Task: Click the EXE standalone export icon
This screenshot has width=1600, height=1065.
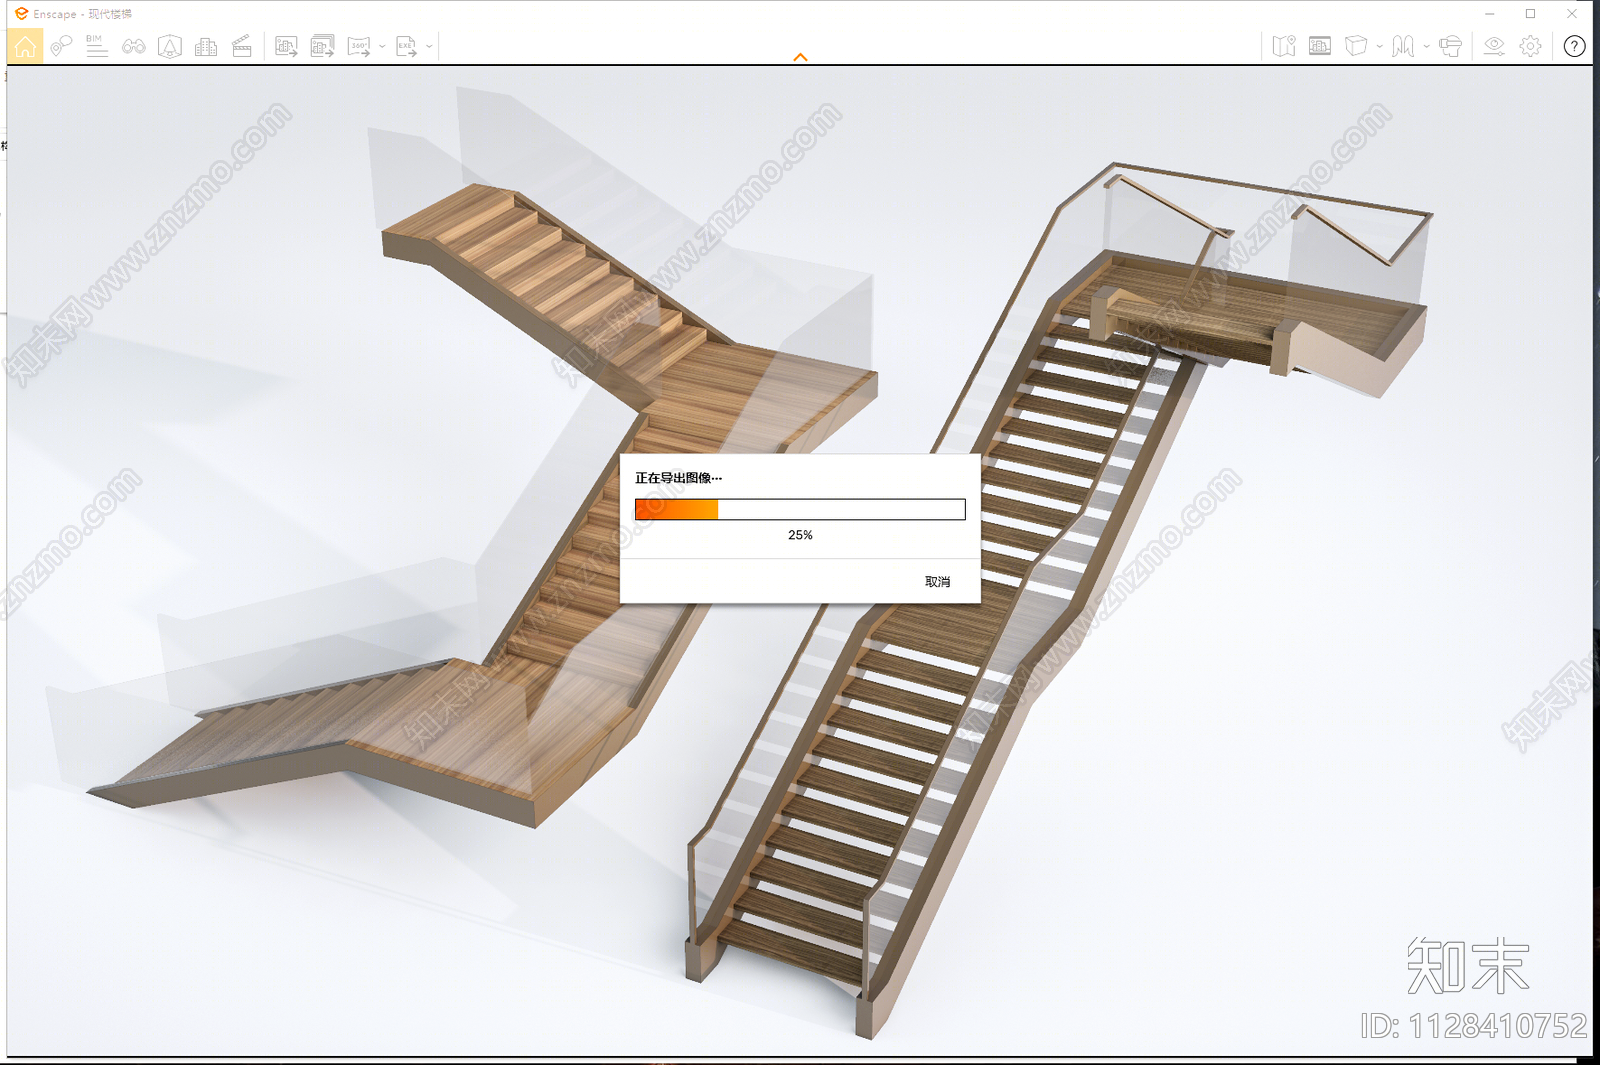Action: tap(406, 46)
